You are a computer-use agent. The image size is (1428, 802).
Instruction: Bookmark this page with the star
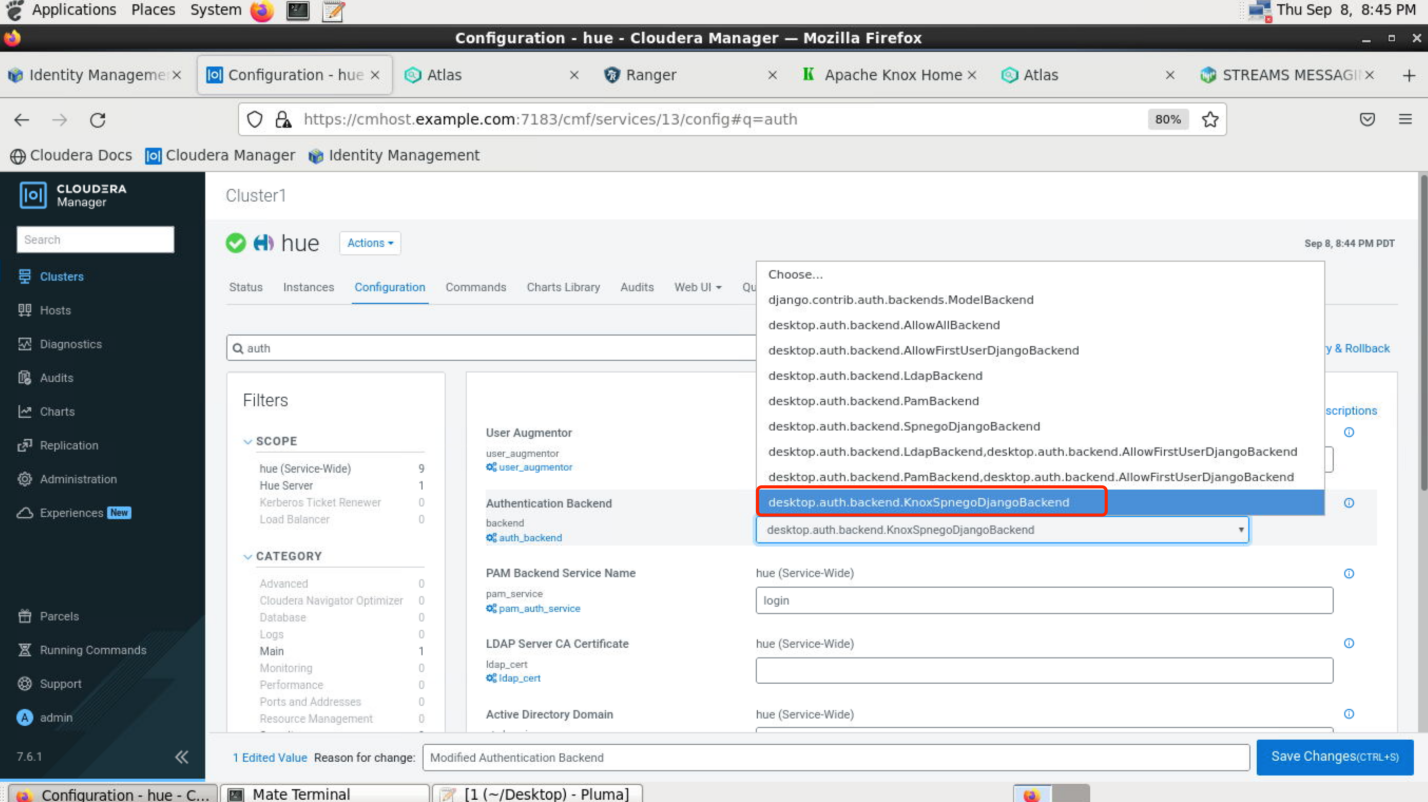[1210, 120]
